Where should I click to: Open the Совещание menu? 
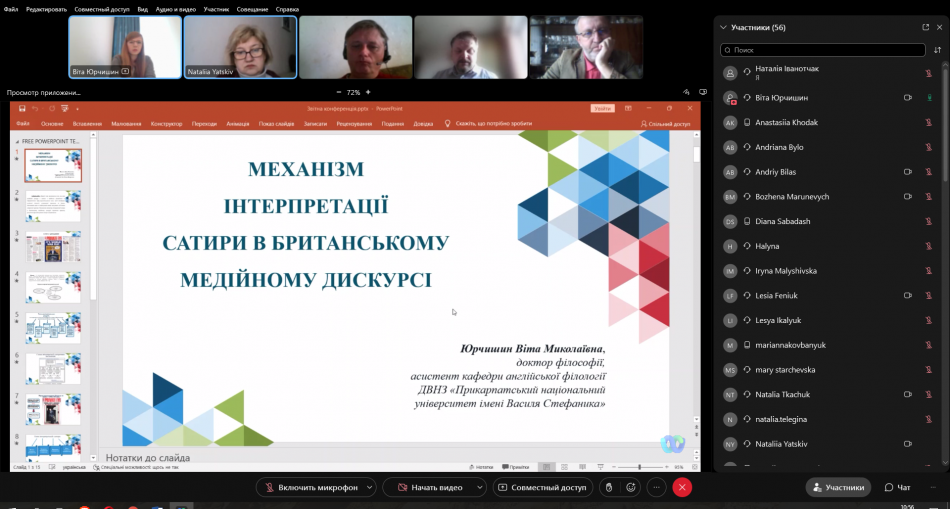point(252,9)
